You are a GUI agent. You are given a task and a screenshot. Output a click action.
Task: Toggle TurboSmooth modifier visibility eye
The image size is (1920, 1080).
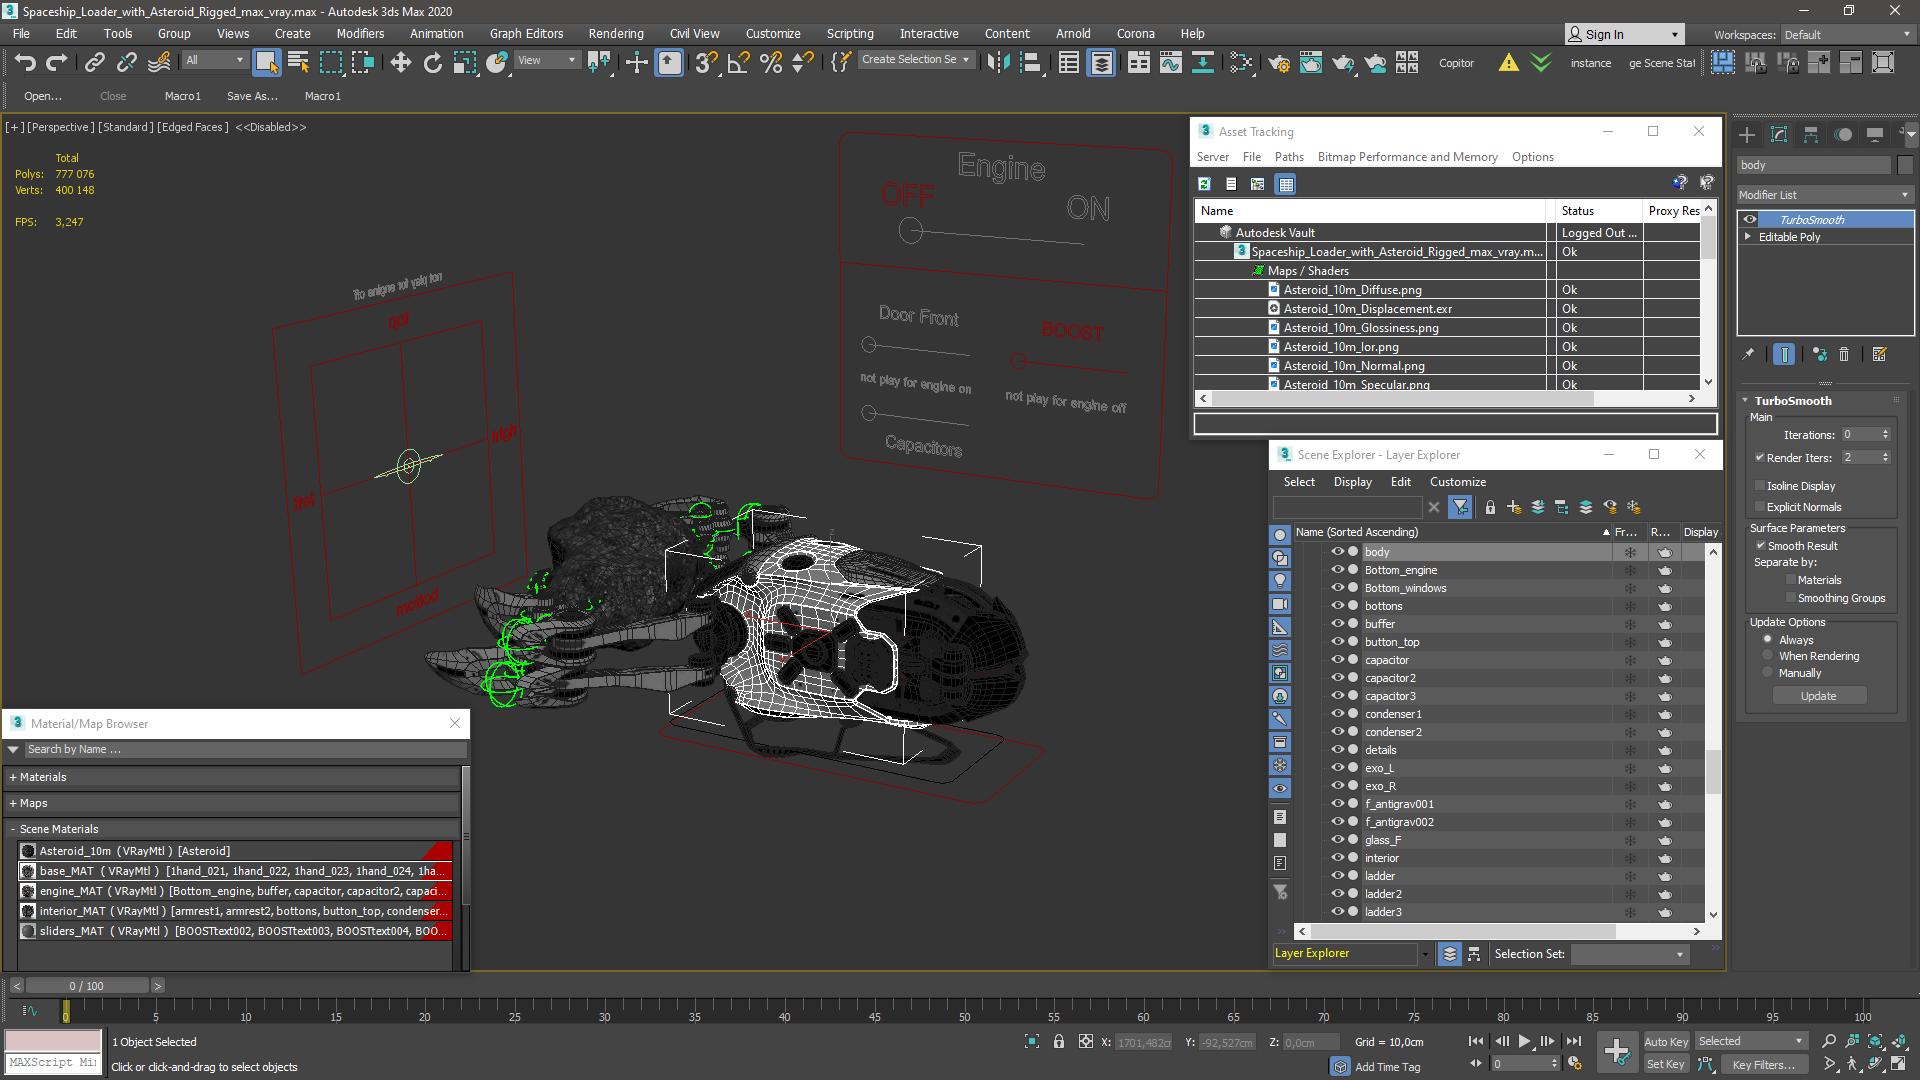[x=1750, y=220]
